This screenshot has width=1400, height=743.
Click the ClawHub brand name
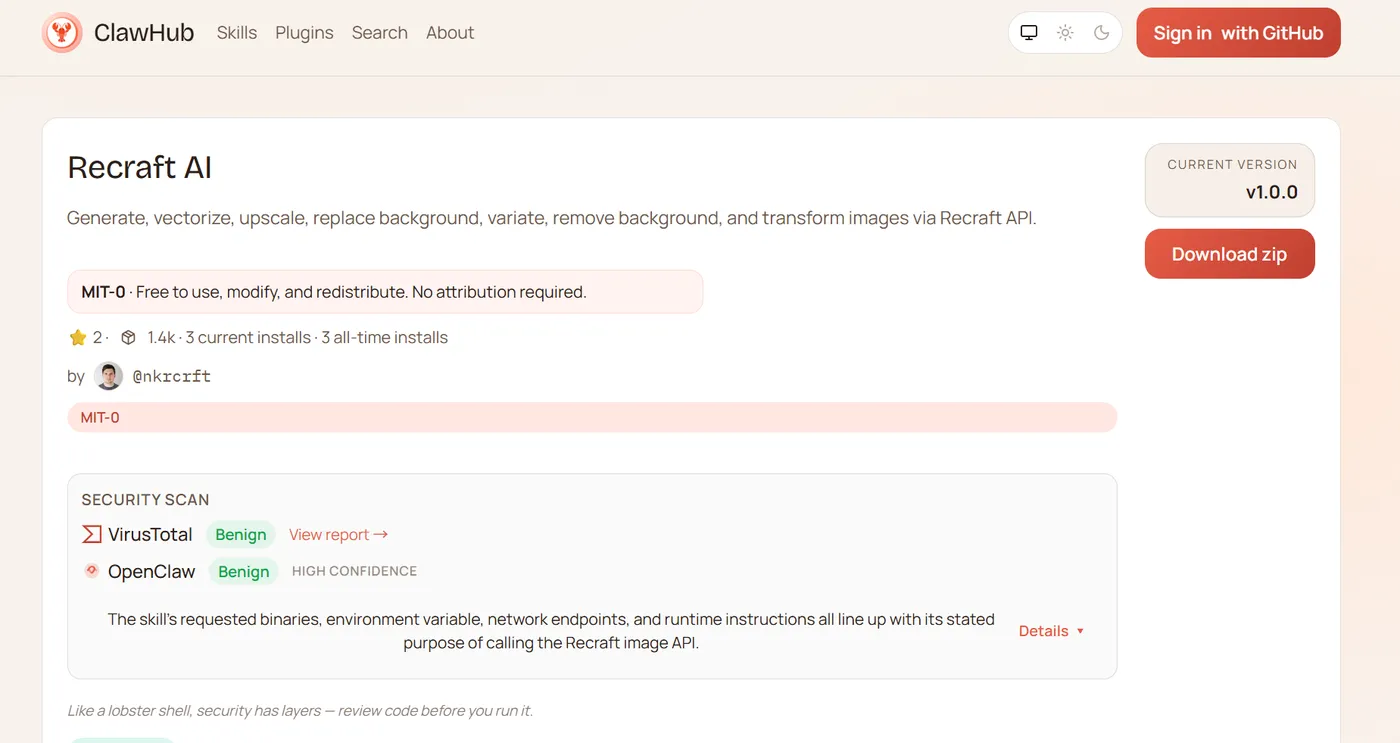pos(144,33)
